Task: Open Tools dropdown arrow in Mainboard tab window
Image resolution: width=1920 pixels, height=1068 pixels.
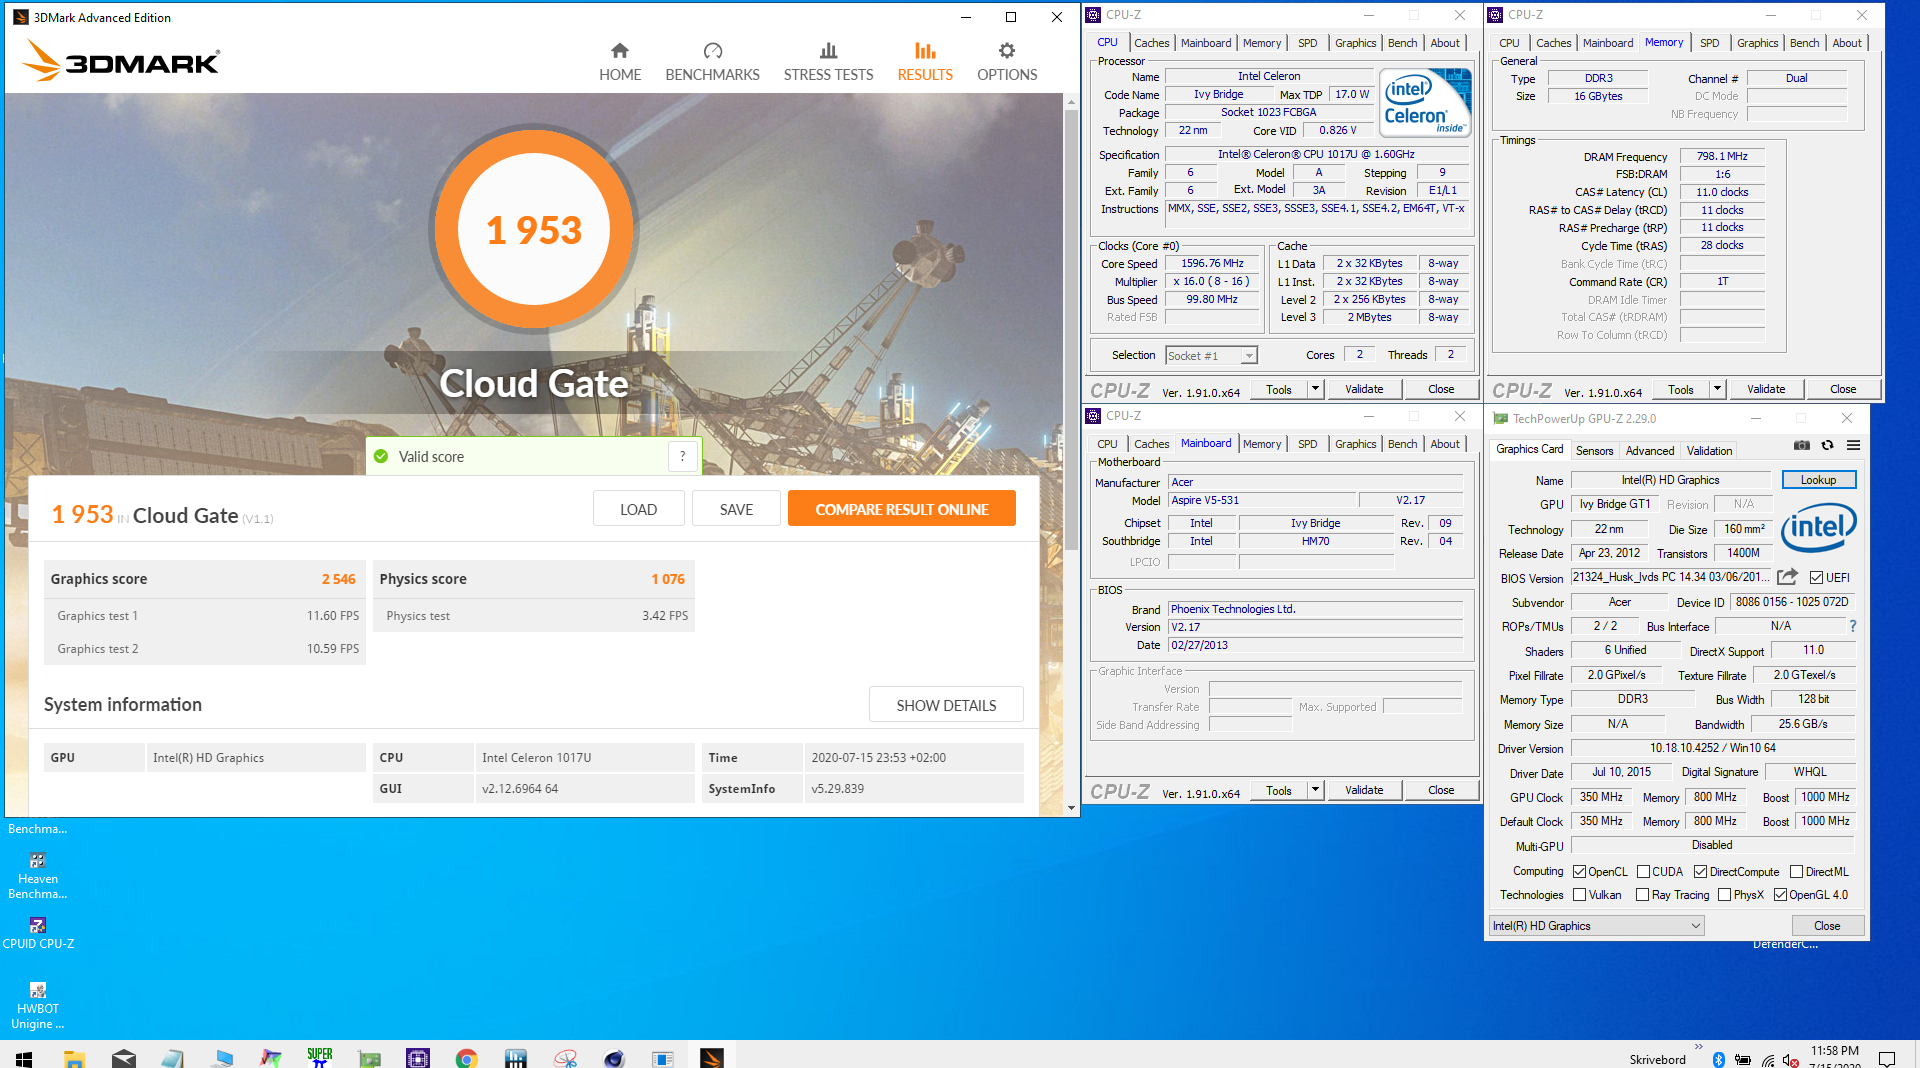Action: (1315, 790)
